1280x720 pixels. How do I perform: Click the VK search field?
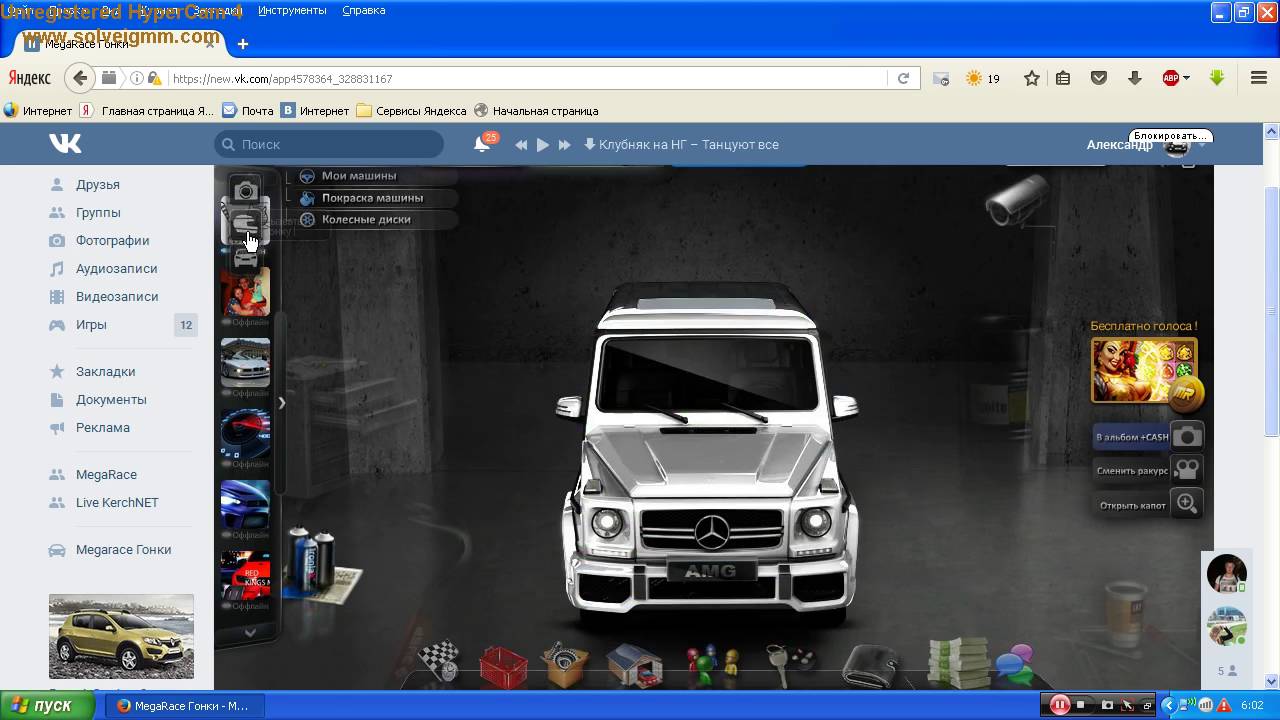click(x=329, y=144)
